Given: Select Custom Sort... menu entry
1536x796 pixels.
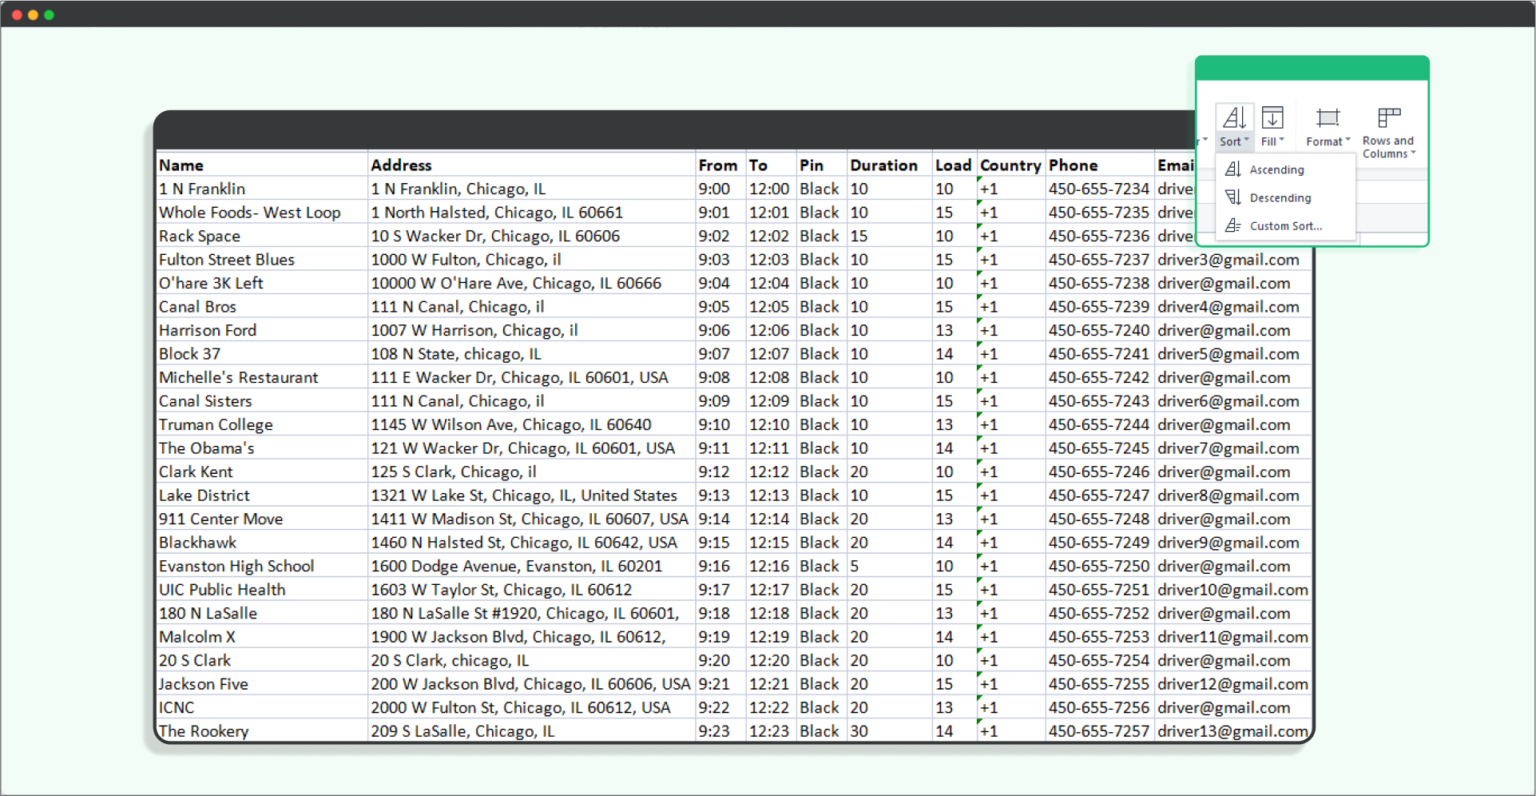Looking at the screenshot, I should pos(1285,226).
